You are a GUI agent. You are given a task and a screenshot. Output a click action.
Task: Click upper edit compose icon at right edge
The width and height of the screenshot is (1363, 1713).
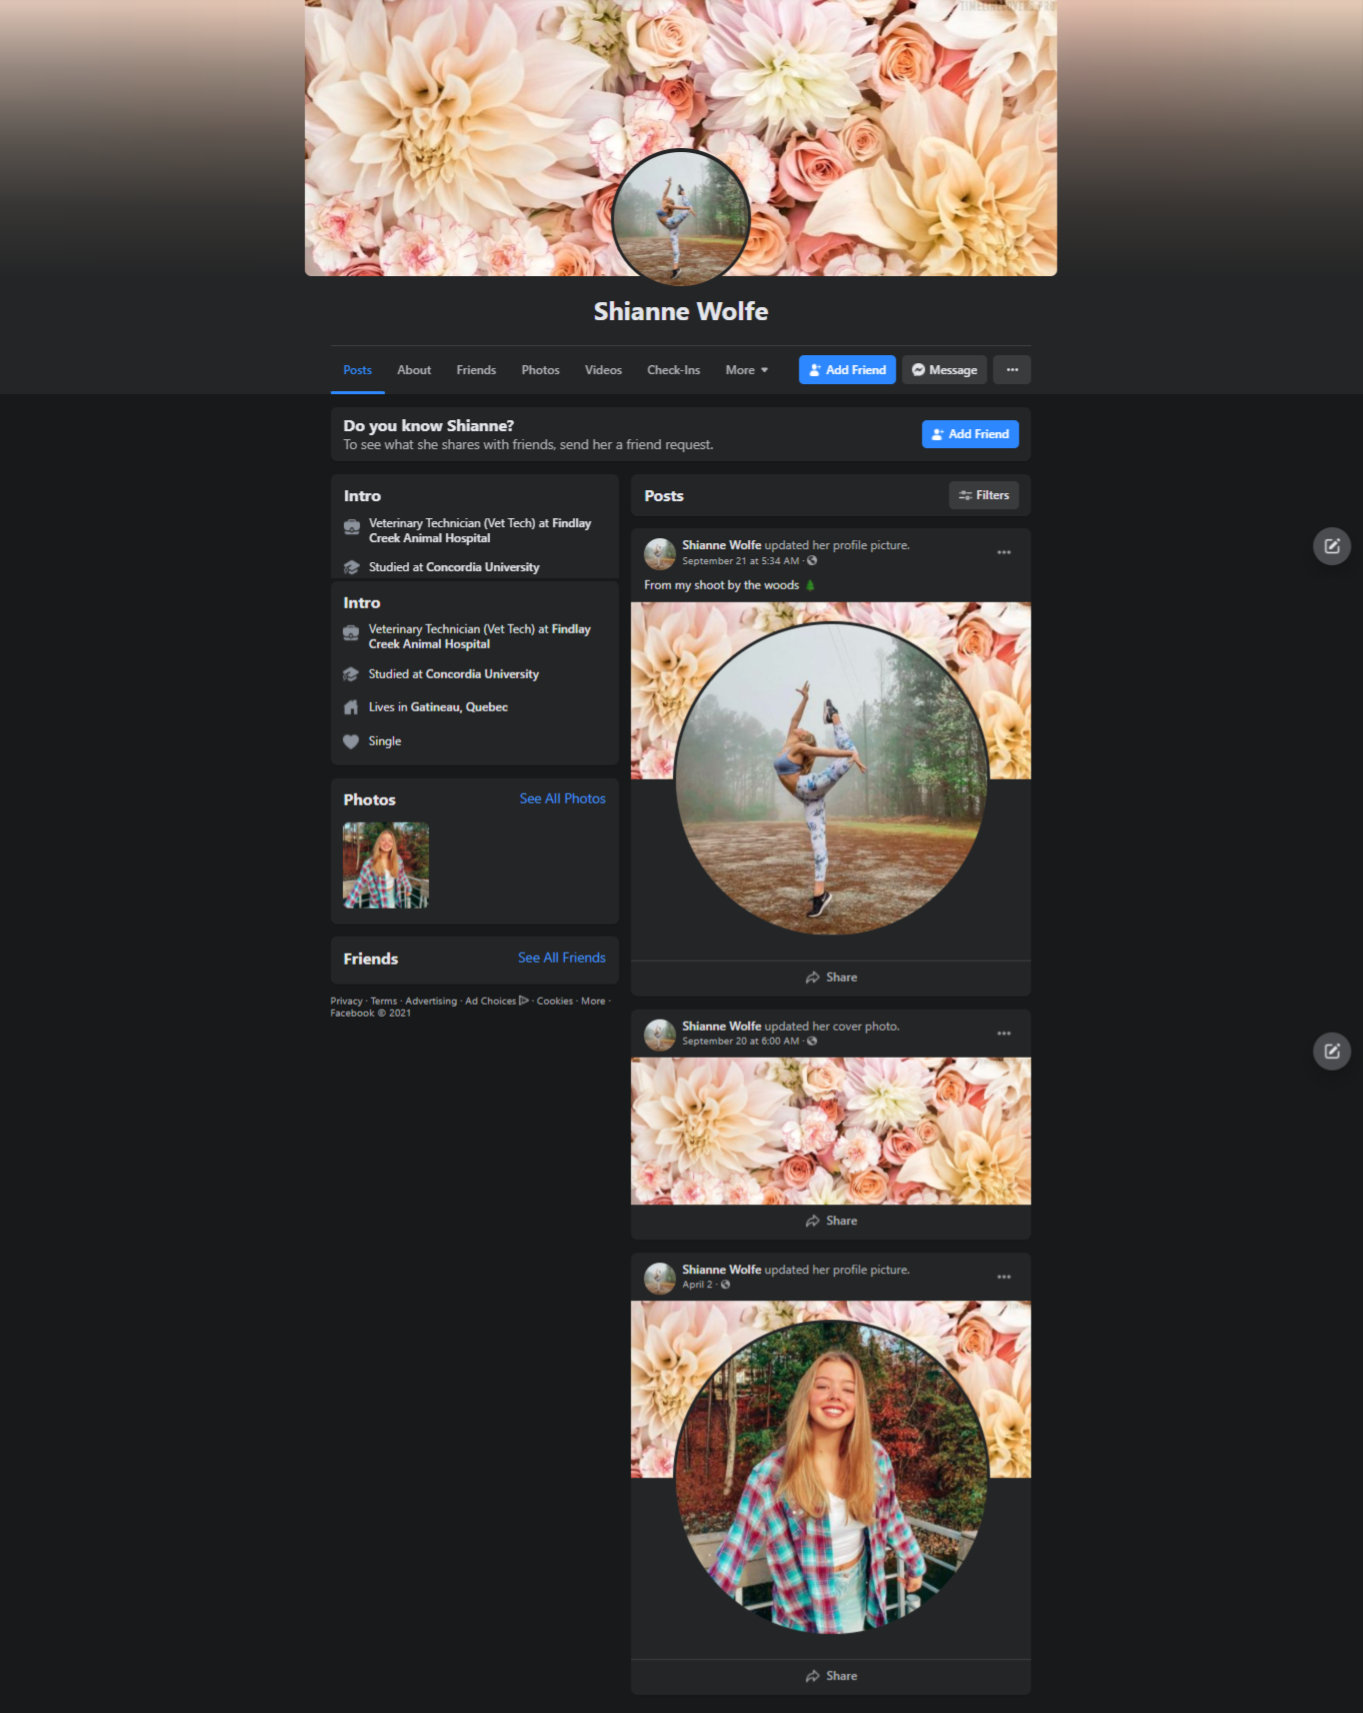pyautogui.click(x=1332, y=546)
